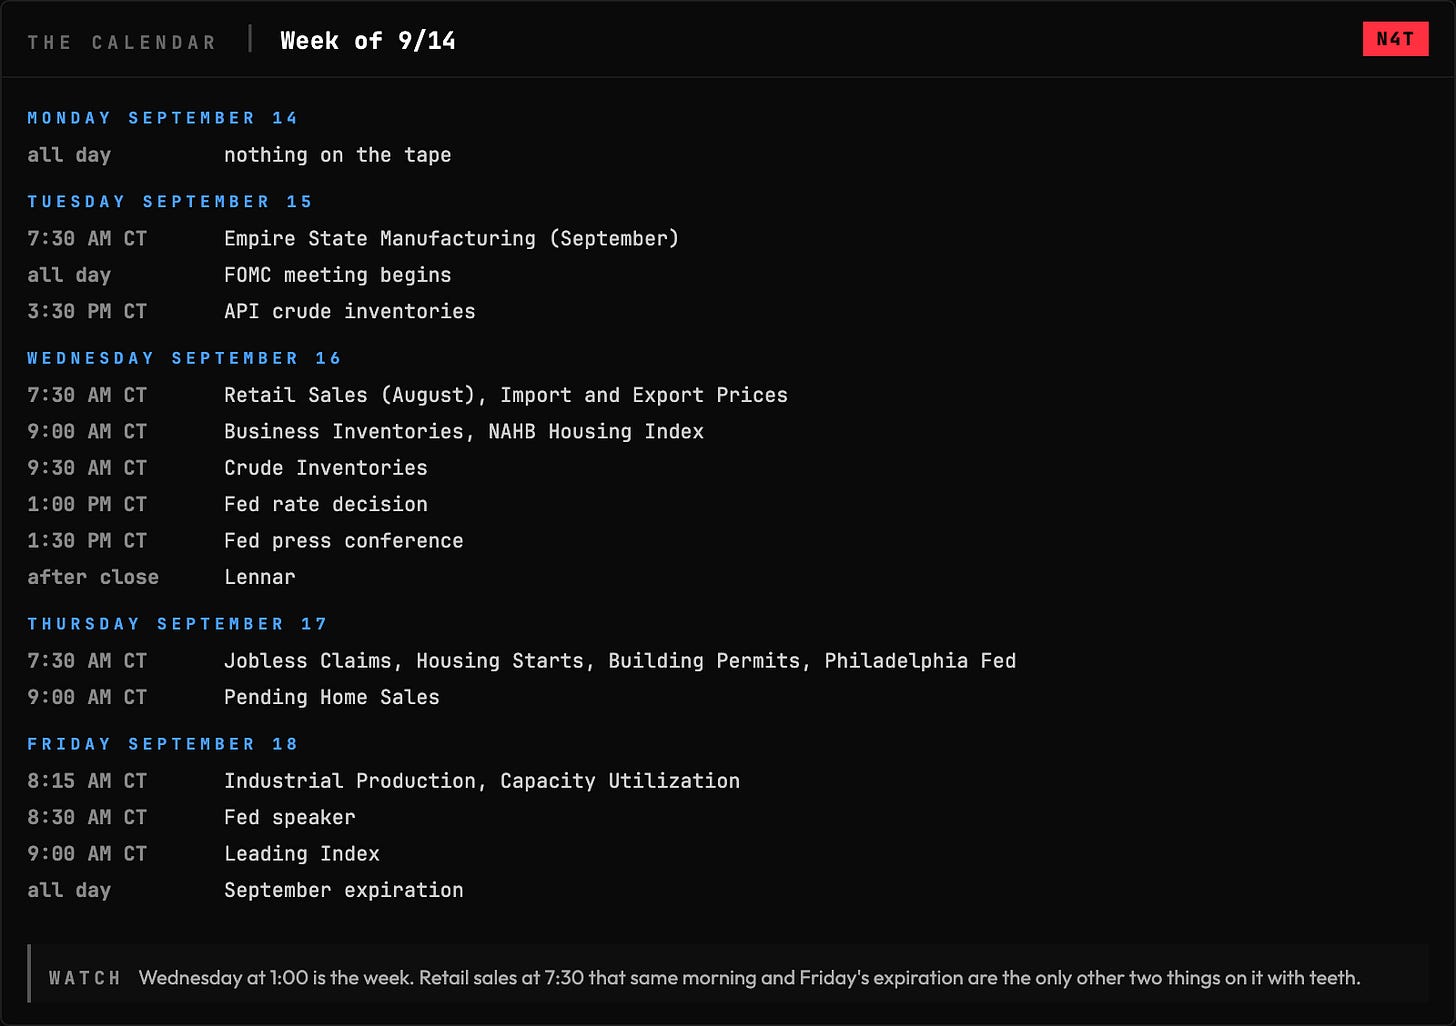Click 'Leading Index' entry

pos(301,854)
